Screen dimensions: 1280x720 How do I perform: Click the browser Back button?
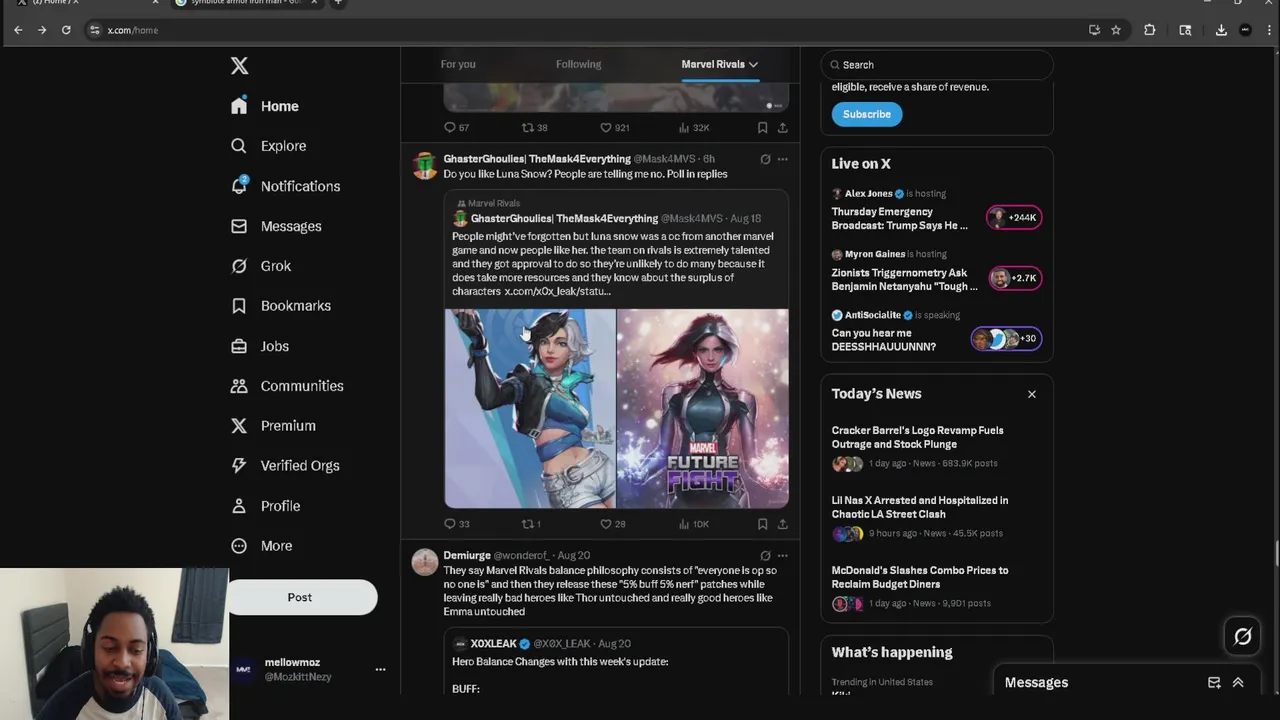[x=18, y=30]
